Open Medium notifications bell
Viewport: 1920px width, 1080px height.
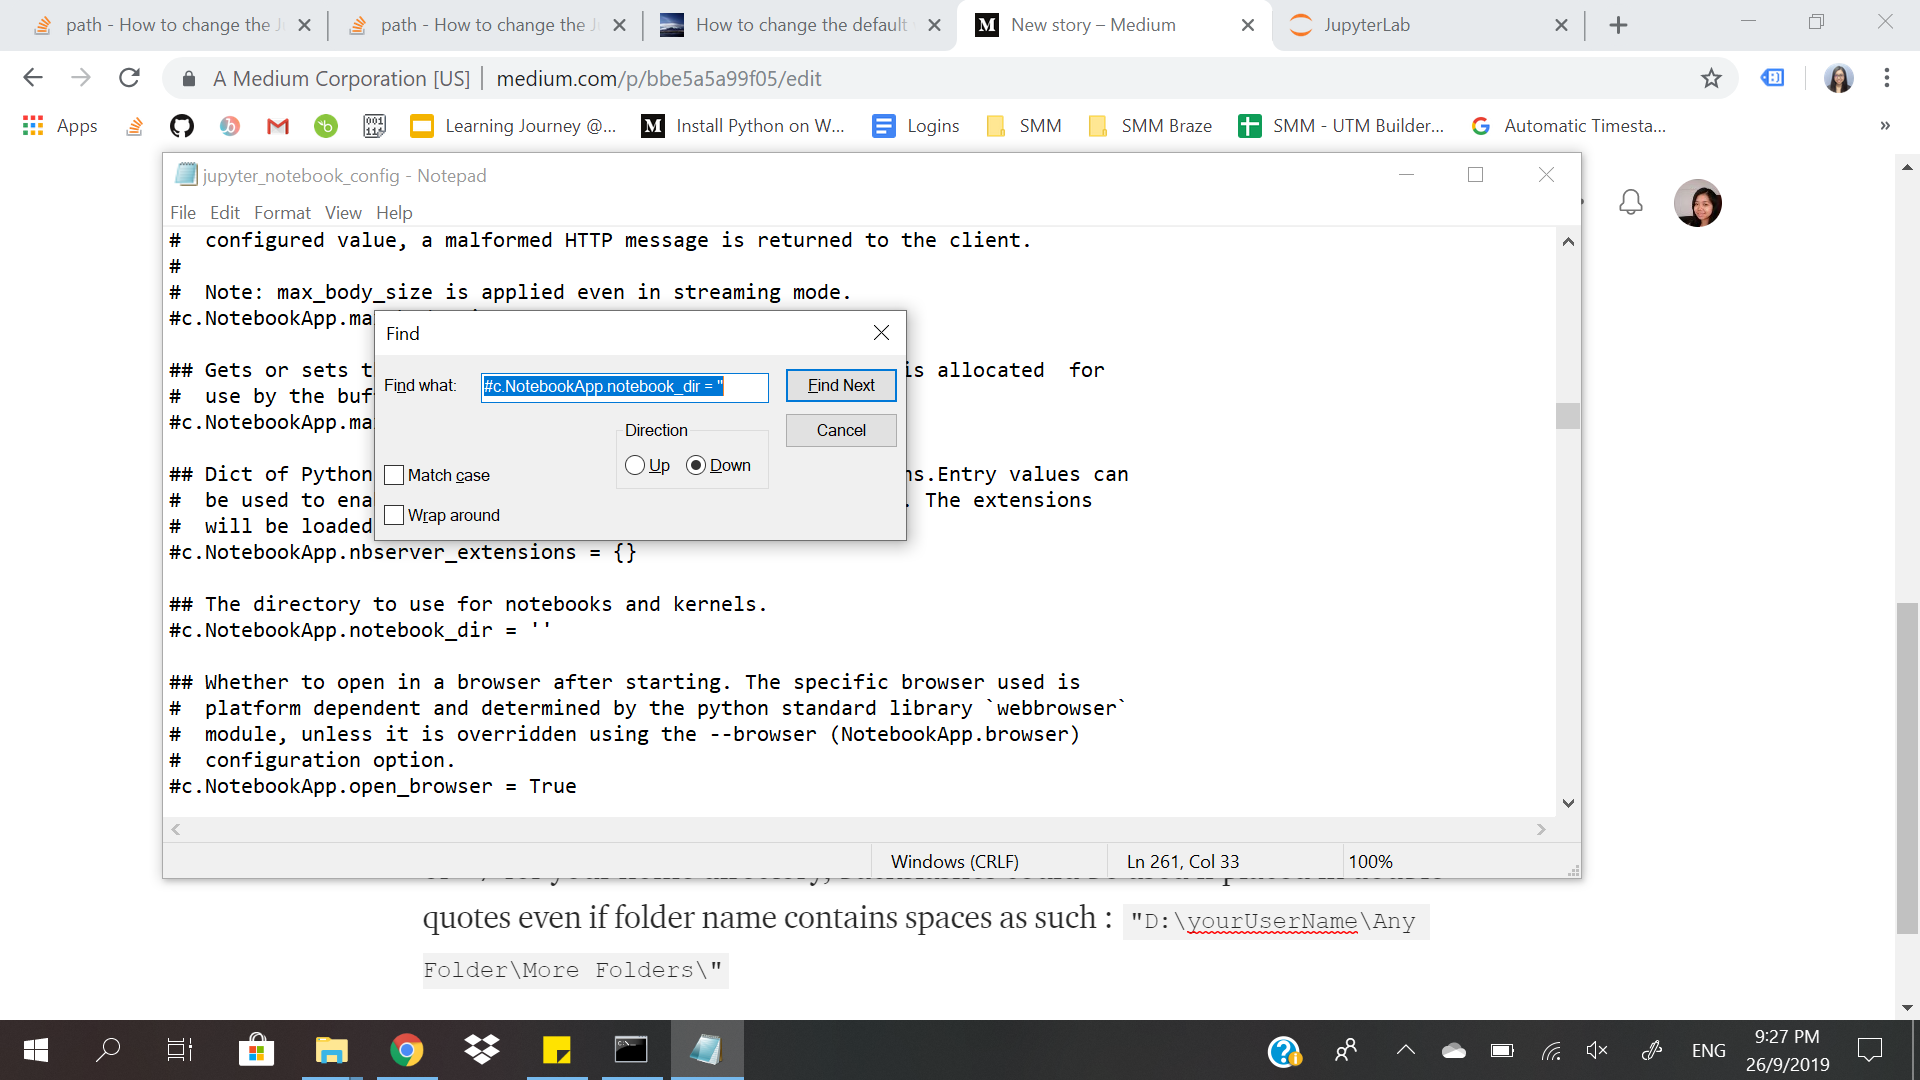click(x=1630, y=203)
